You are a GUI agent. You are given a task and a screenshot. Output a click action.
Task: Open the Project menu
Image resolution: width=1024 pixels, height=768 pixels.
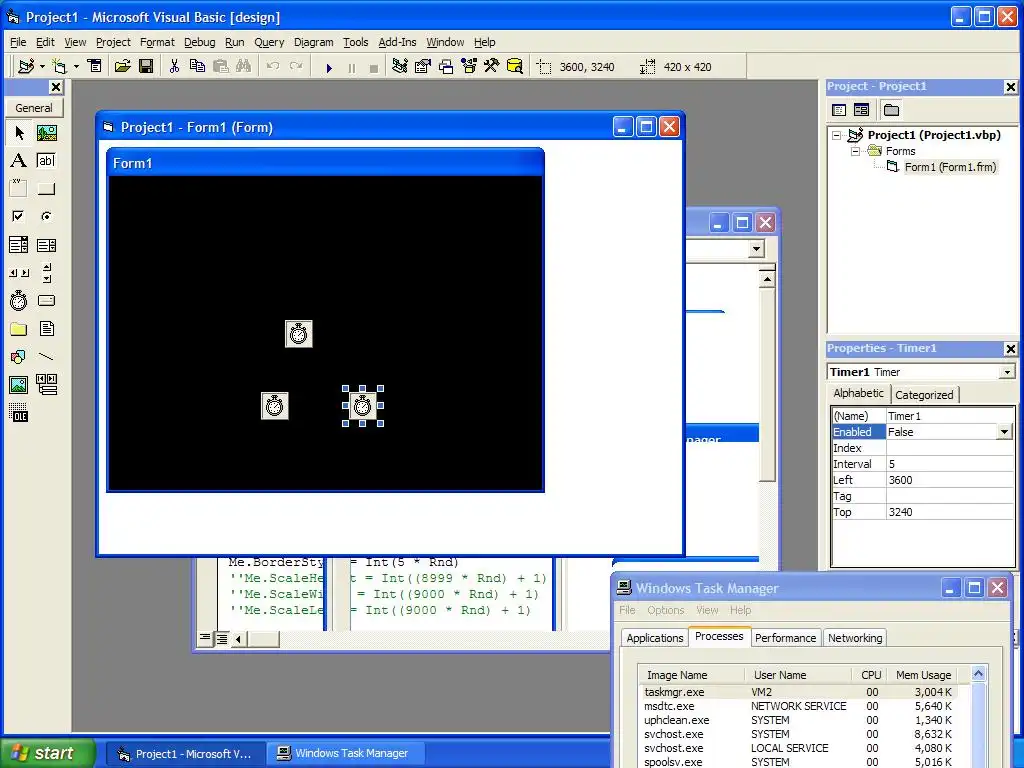113,42
